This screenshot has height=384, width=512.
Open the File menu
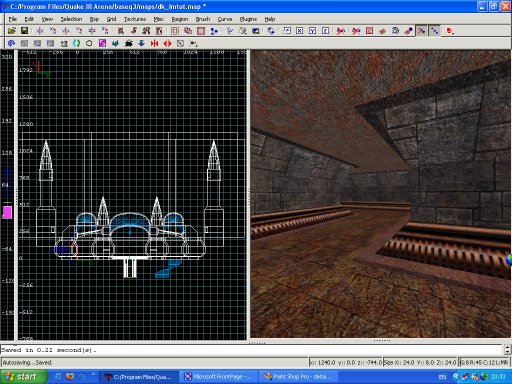pos(13,19)
